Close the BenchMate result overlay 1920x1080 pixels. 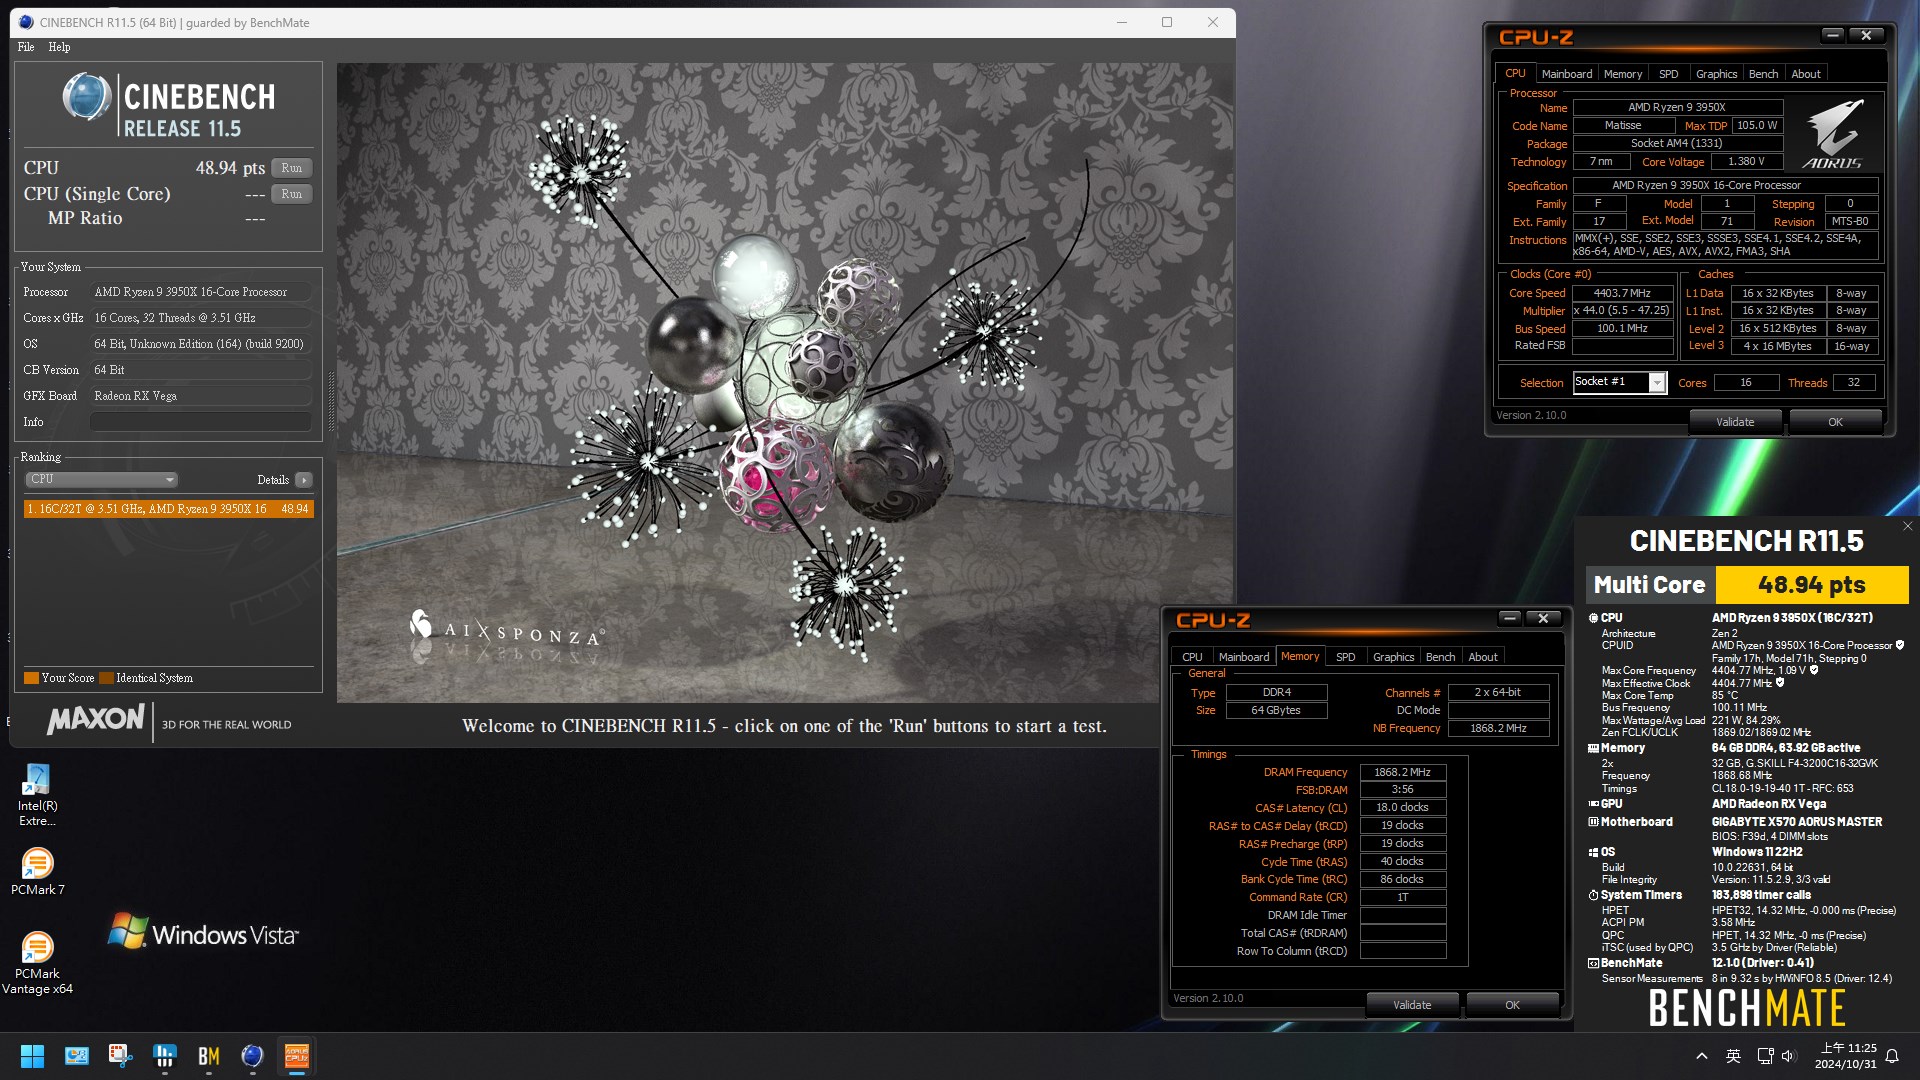point(1907,526)
